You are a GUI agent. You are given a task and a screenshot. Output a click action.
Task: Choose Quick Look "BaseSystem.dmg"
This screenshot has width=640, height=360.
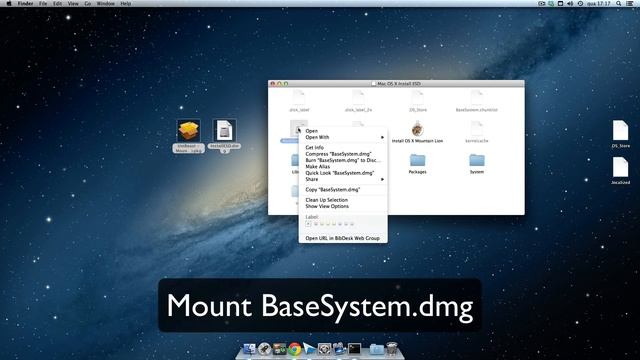click(343, 173)
